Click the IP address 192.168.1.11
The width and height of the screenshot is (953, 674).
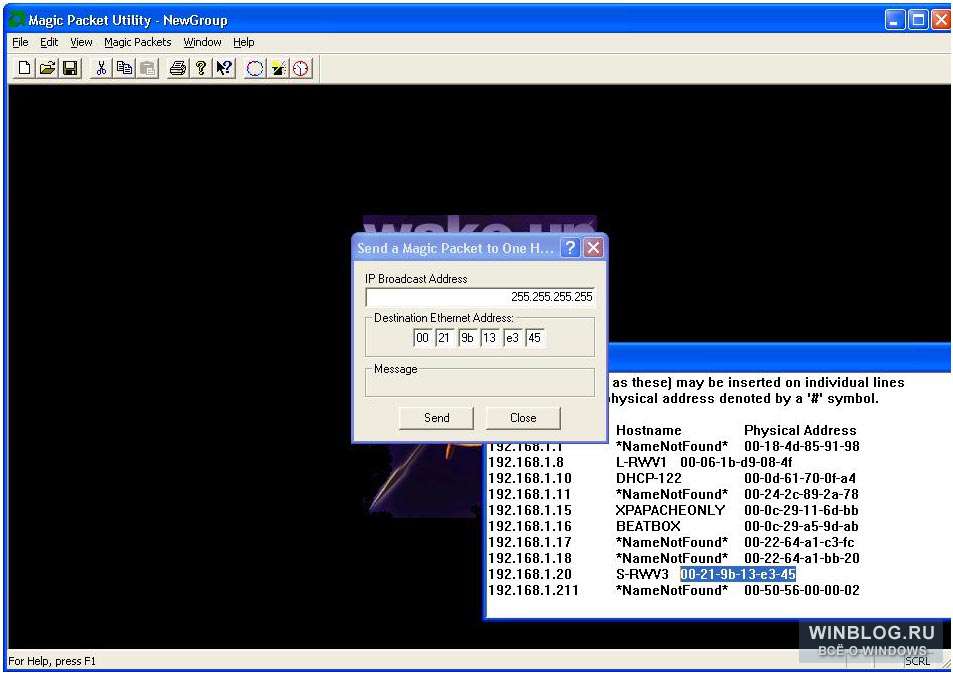pos(530,494)
